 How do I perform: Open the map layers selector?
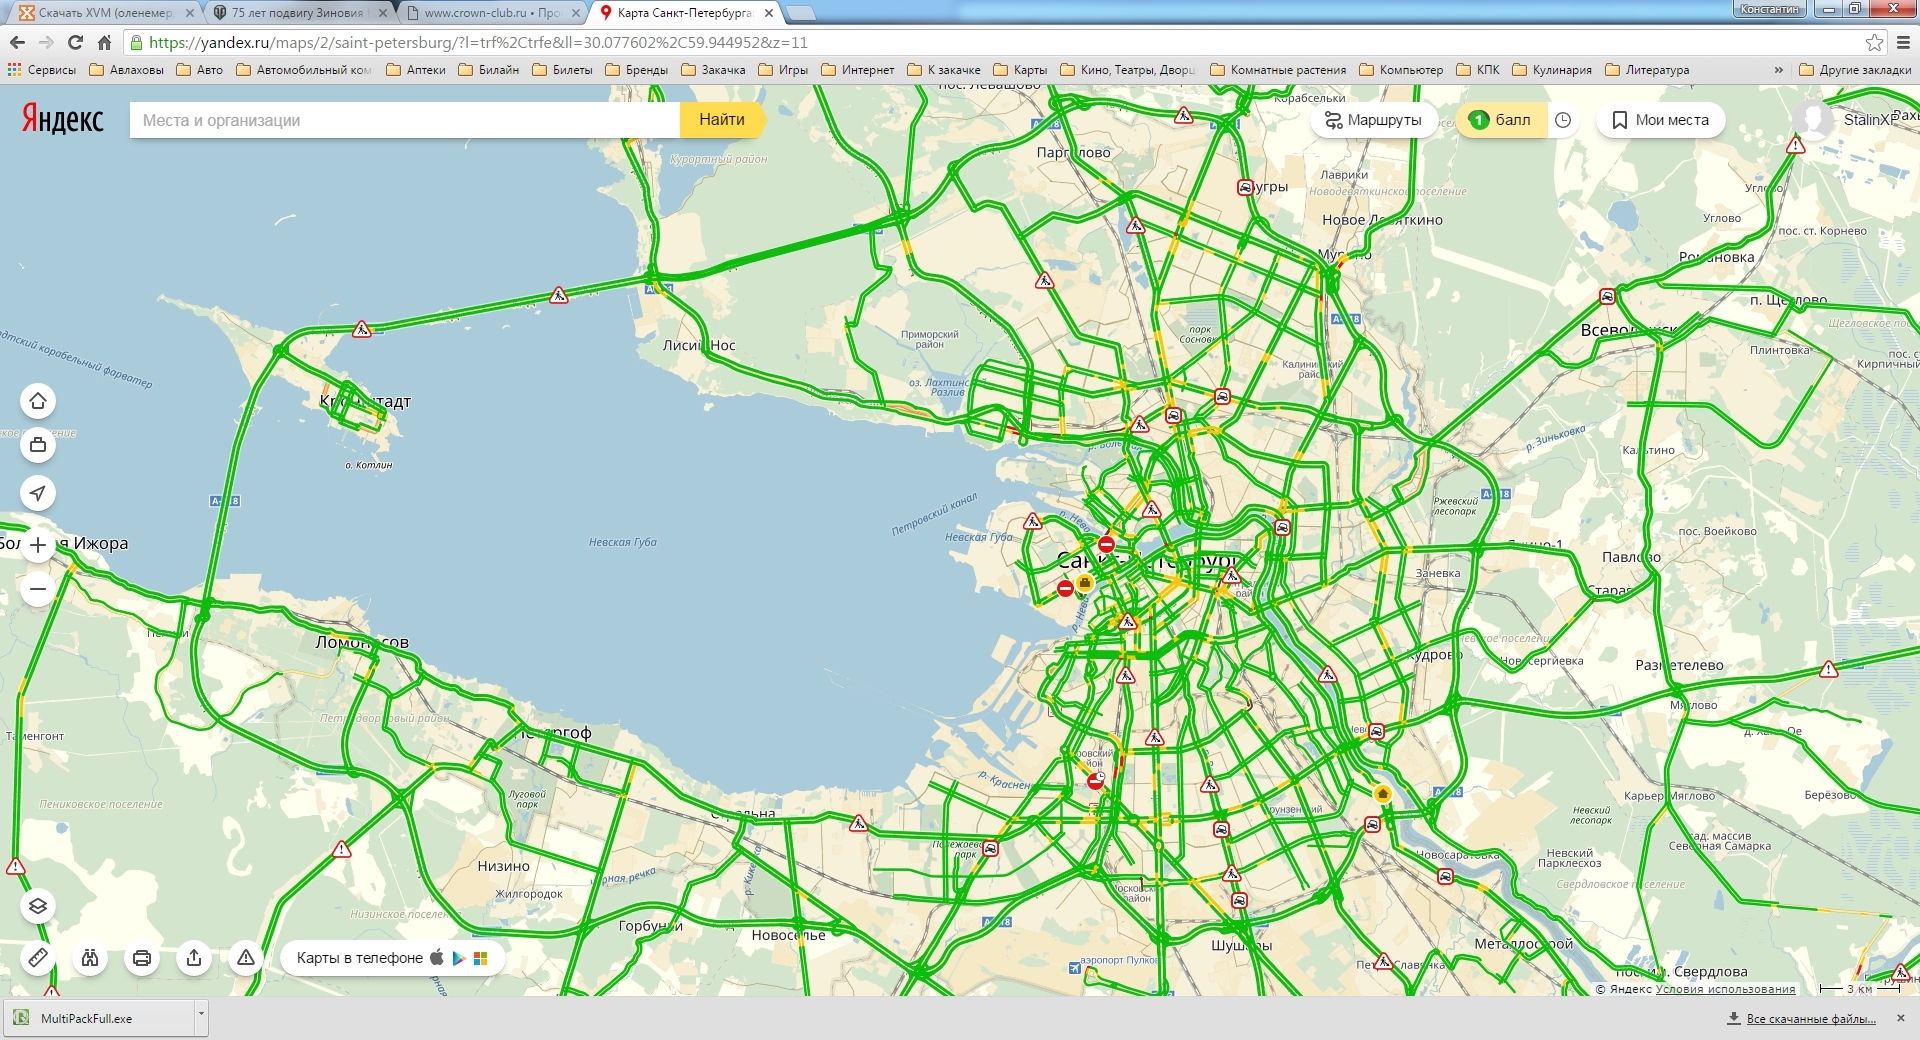pyautogui.click(x=38, y=906)
